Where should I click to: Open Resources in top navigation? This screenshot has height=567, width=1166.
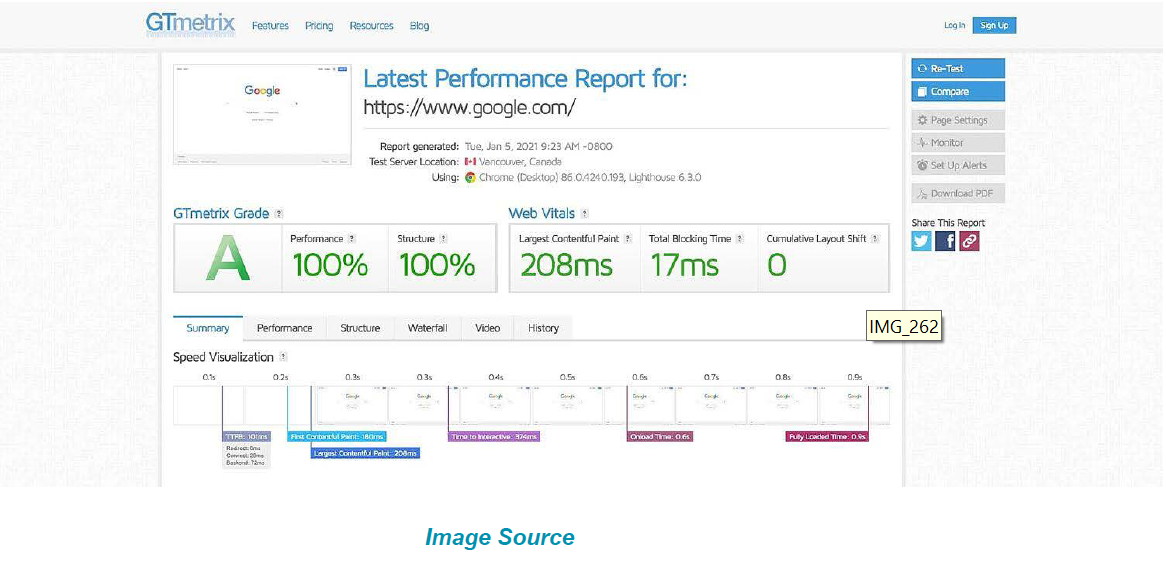[x=371, y=26]
